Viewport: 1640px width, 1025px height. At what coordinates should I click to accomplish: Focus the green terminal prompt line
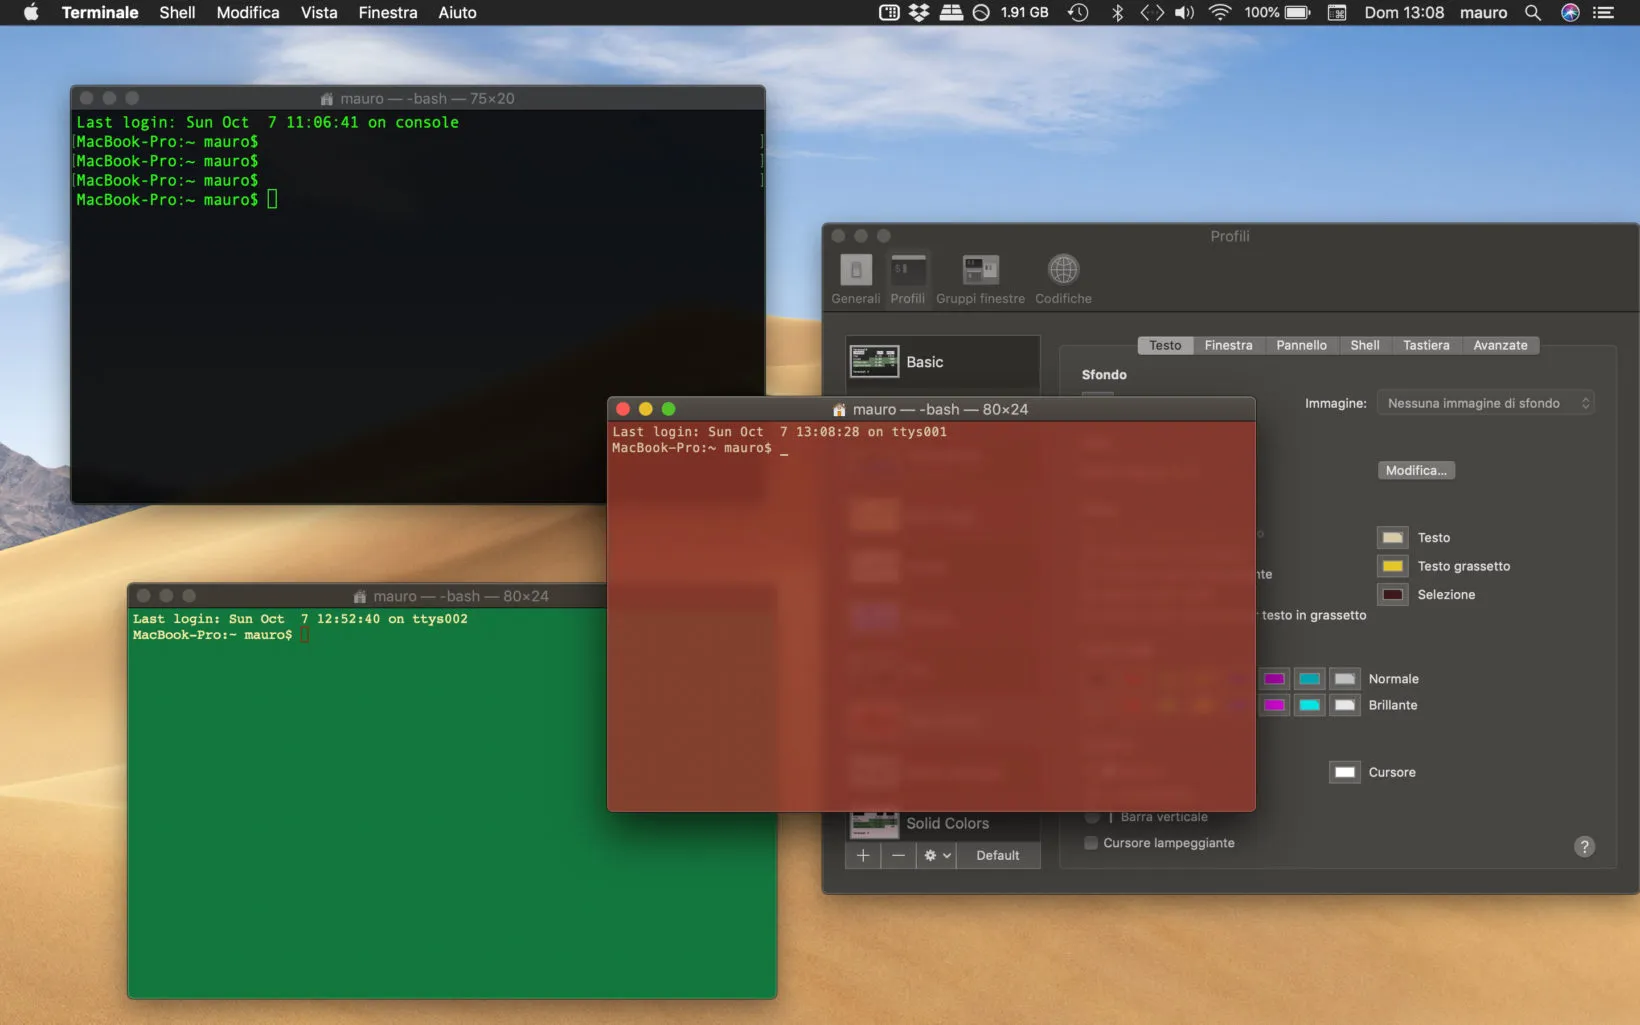(221, 635)
